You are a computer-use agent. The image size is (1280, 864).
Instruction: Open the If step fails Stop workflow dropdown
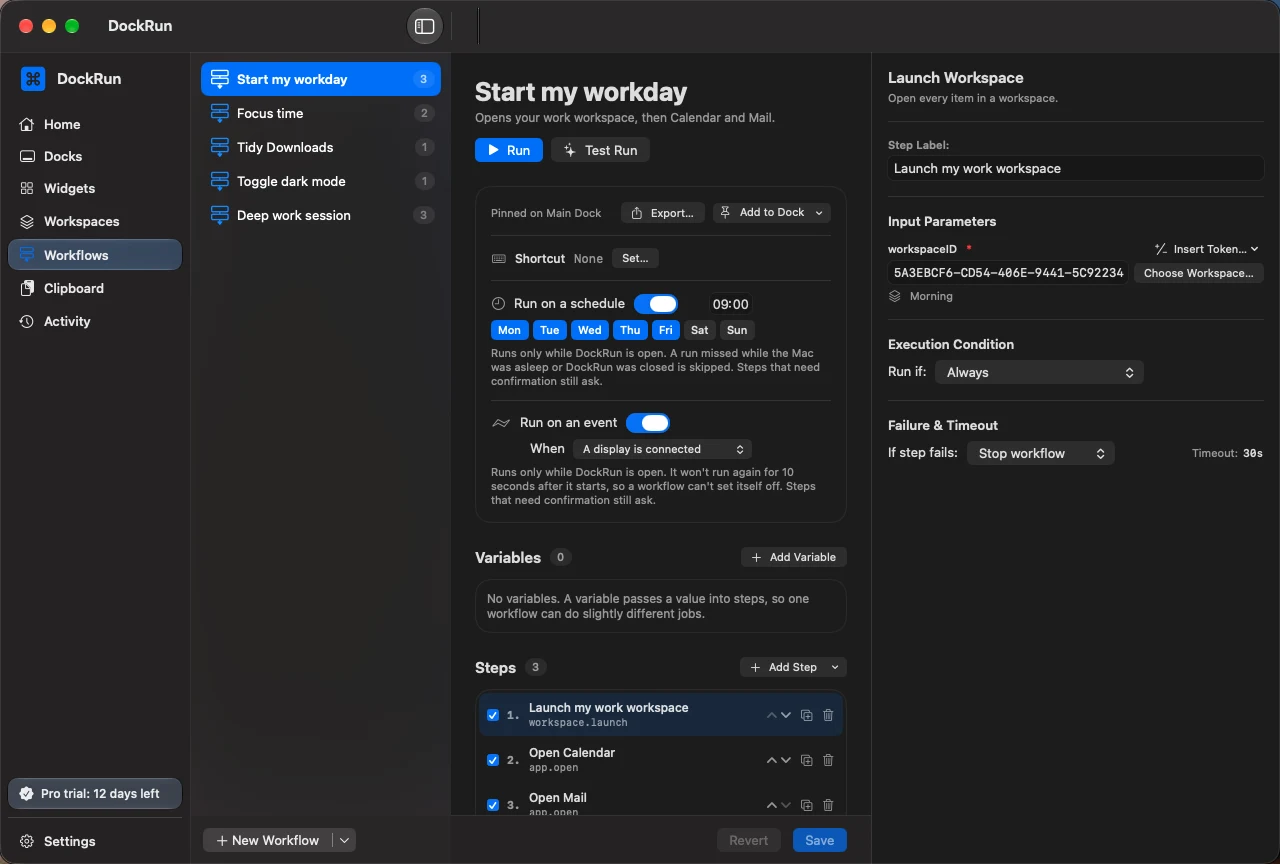(1040, 453)
